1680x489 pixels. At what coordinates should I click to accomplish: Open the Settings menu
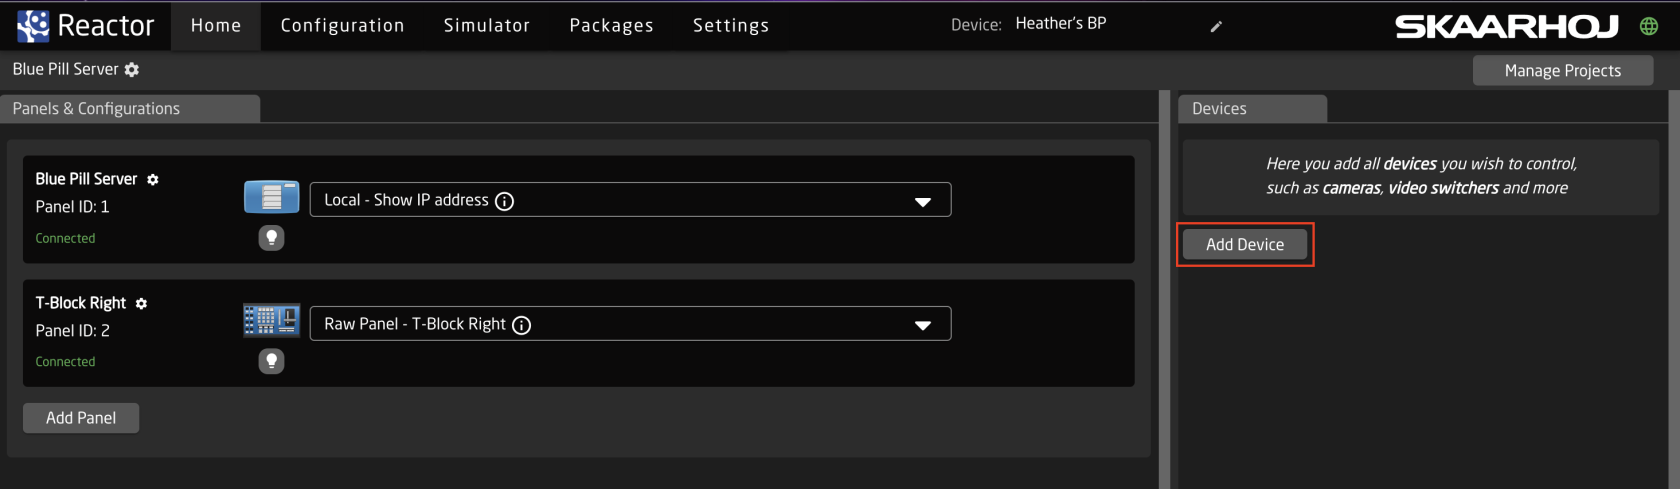(x=731, y=26)
